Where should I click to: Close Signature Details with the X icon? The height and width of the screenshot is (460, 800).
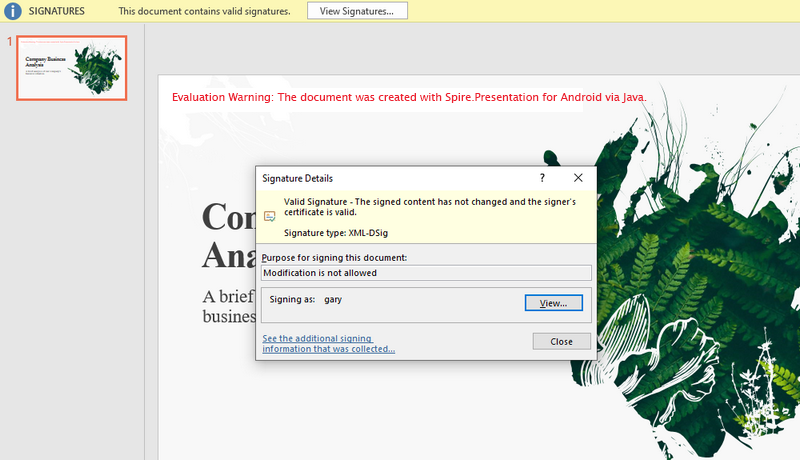(578, 177)
